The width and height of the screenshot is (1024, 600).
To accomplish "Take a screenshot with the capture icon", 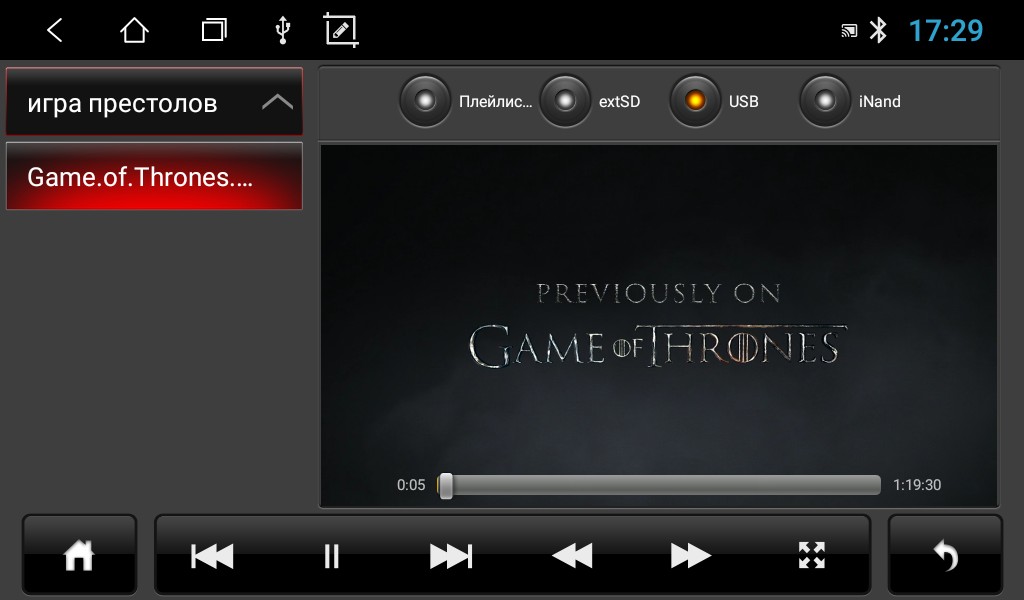I will (341, 30).
